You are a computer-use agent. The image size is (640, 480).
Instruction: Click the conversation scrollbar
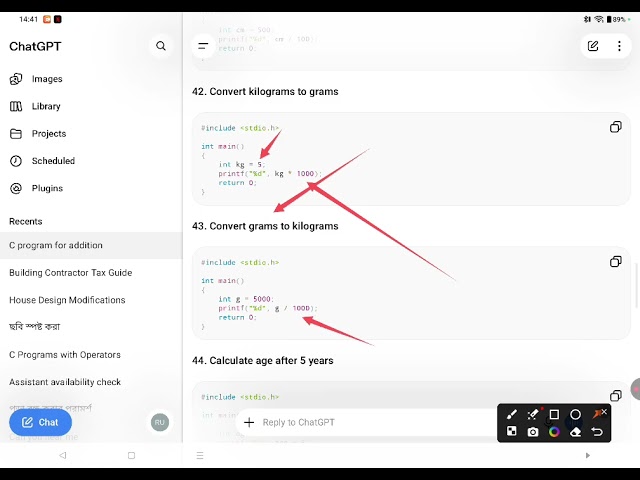tap(637, 286)
